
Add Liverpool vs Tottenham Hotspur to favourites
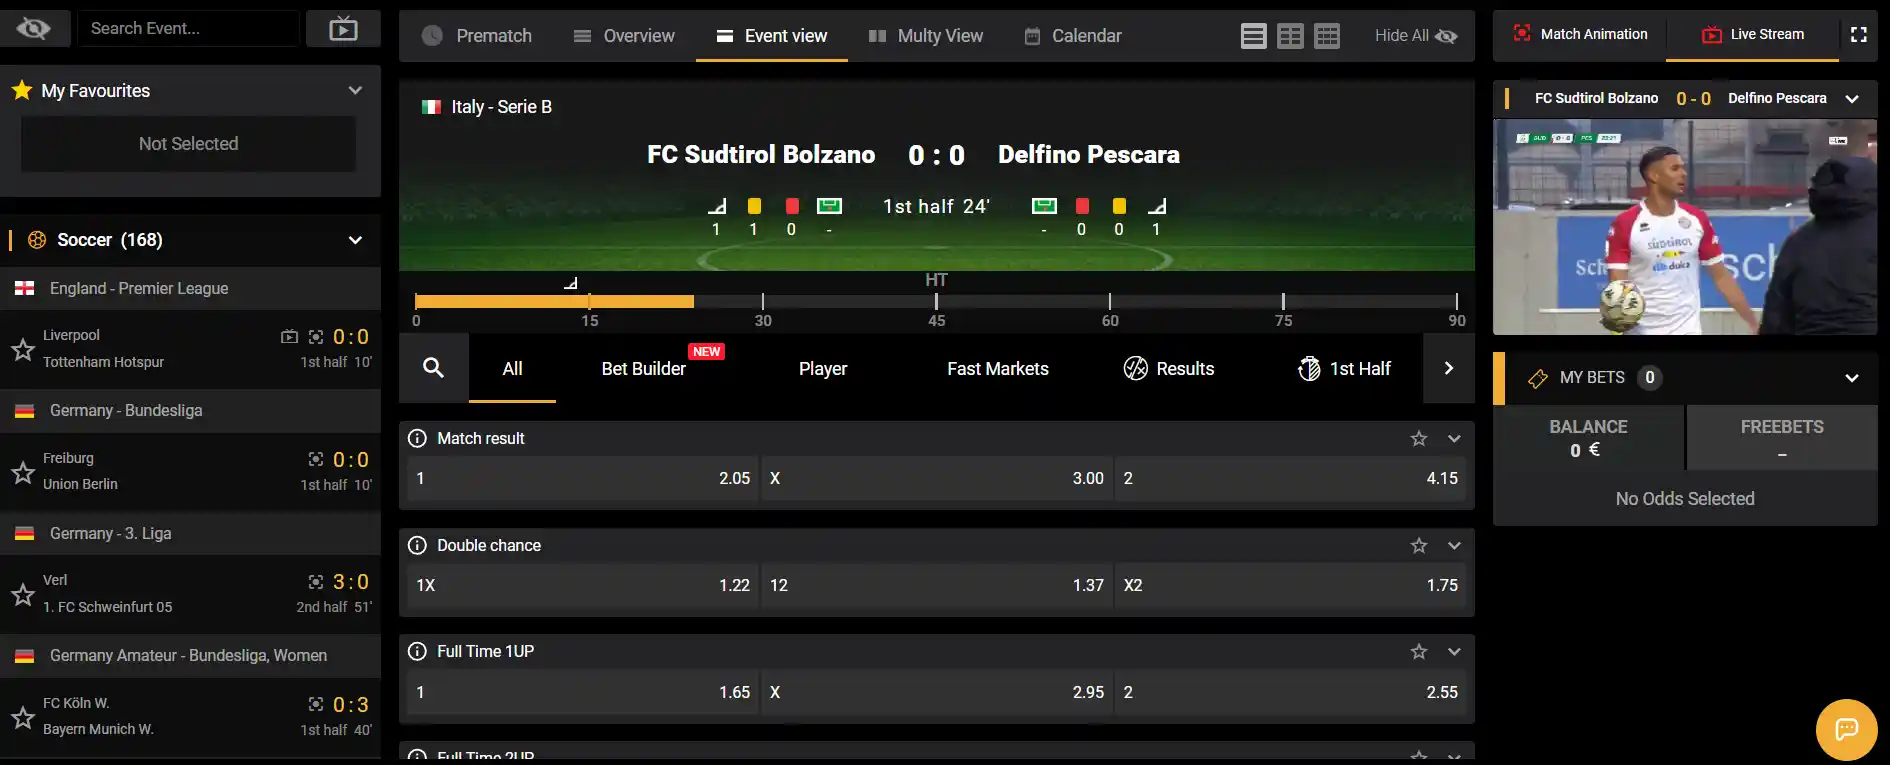point(23,349)
